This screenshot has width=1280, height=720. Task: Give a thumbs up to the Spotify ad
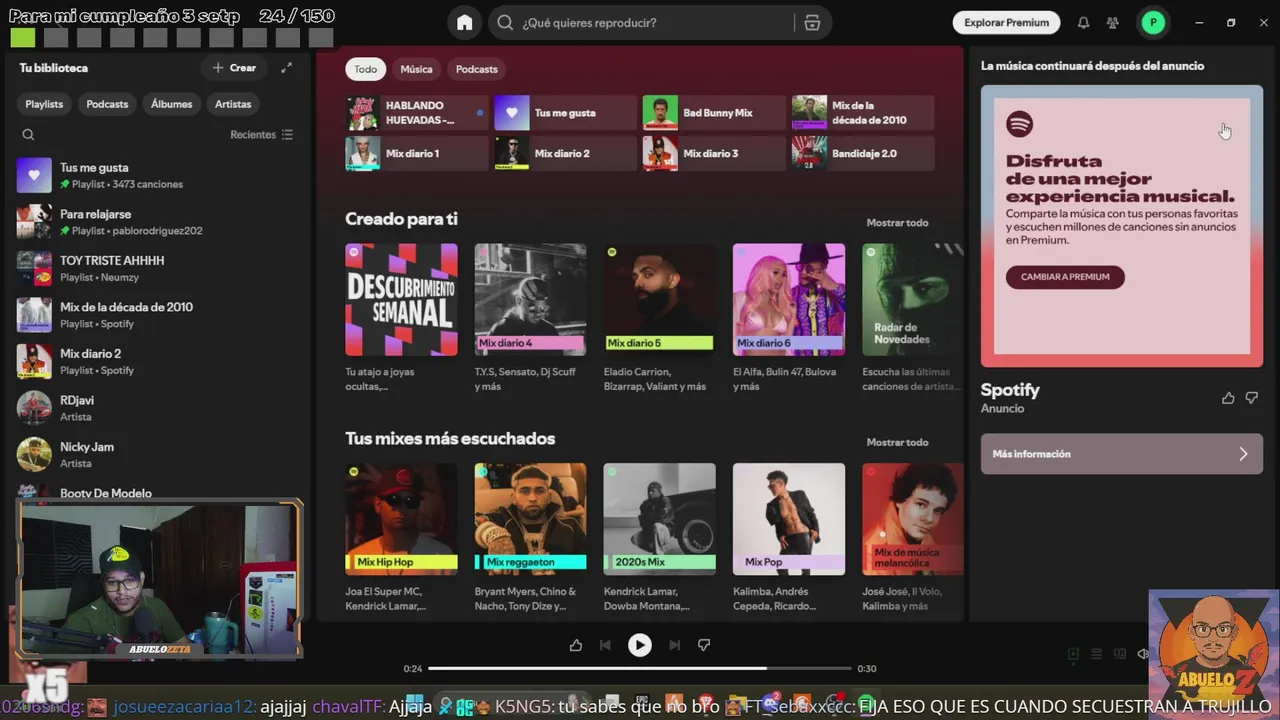pos(1228,398)
